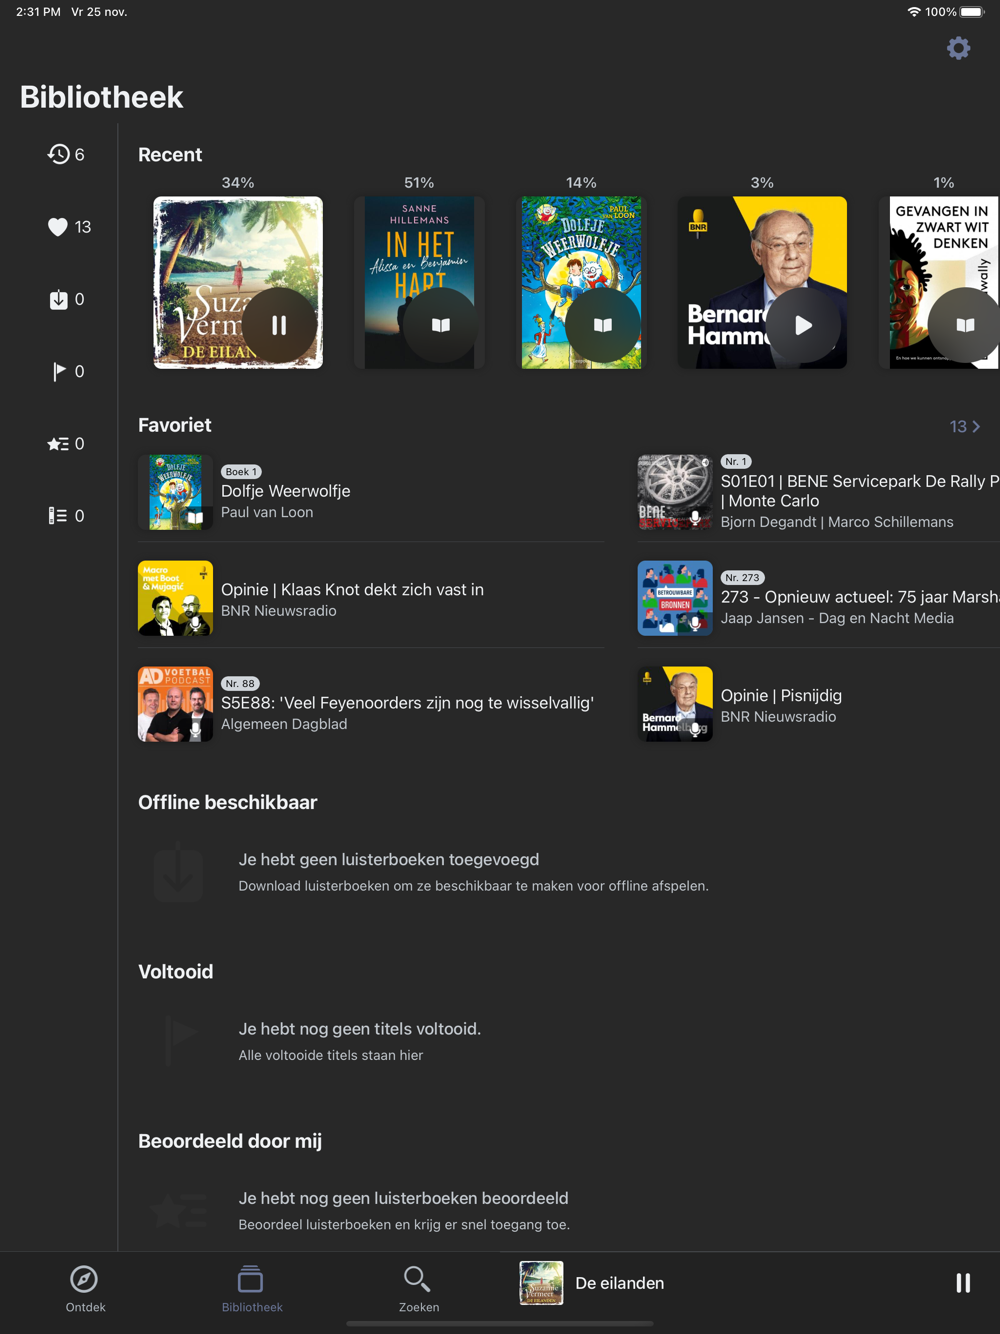Open settings gear icon
Viewport: 1000px width, 1334px height.
[x=958, y=48]
